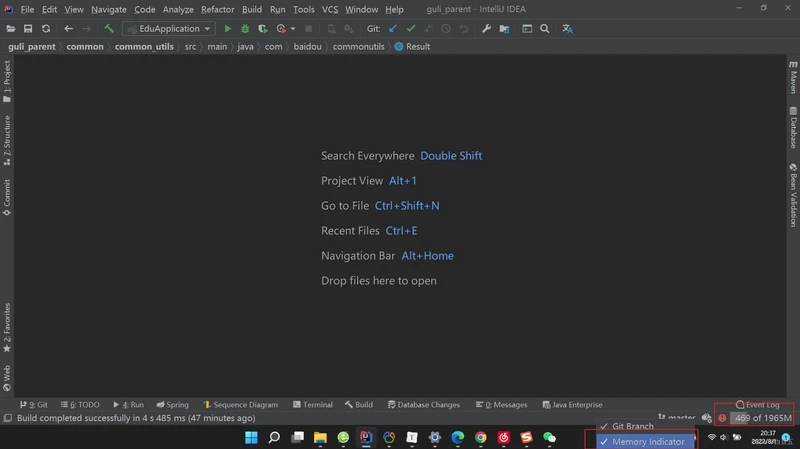Click the Debug bug icon
The width and height of the screenshot is (800, 449).
pos(245,29)
